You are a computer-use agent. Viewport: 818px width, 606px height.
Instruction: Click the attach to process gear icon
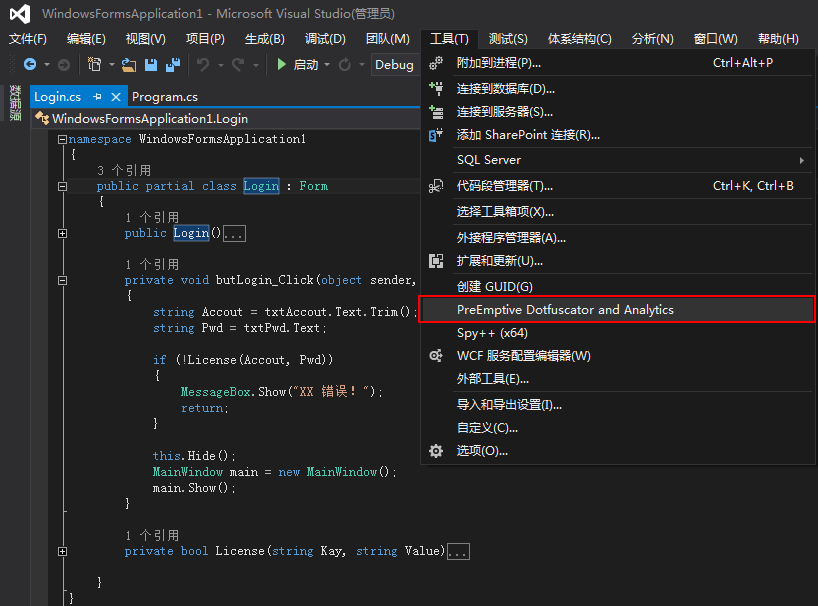click(436, 63)
